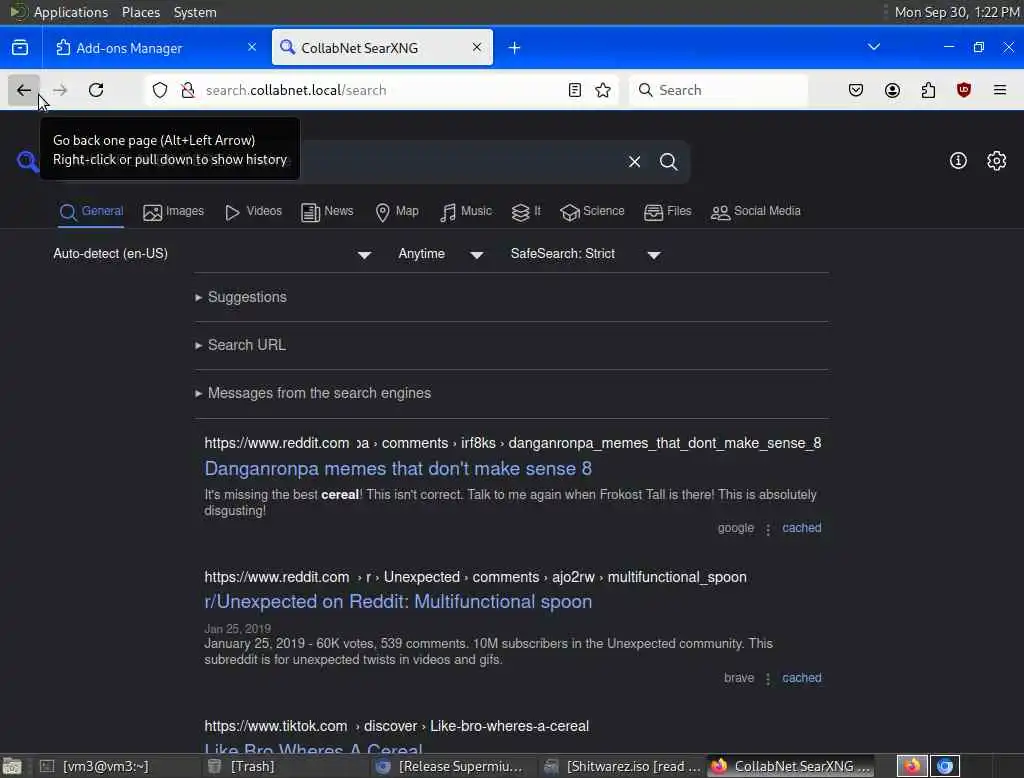Open the Auto-detect language dropdown
Image resolution: width=1024 pixels, height=778 pixels.
(212, 254)
